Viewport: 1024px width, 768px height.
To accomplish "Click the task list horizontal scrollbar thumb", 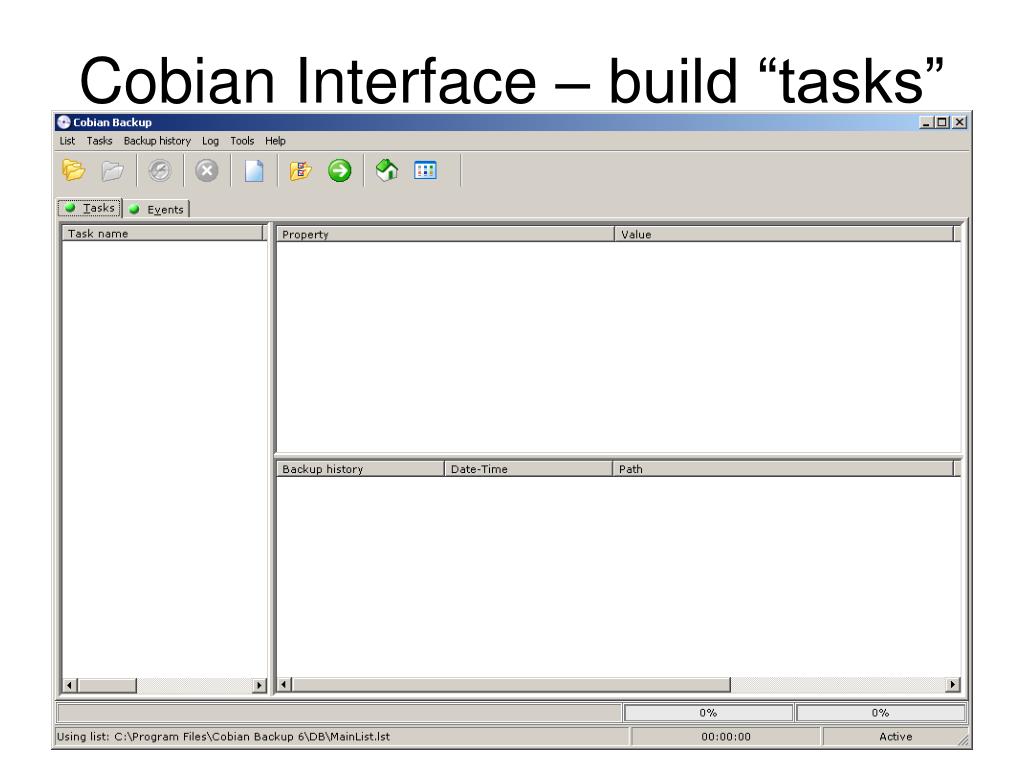I will 107,685.
